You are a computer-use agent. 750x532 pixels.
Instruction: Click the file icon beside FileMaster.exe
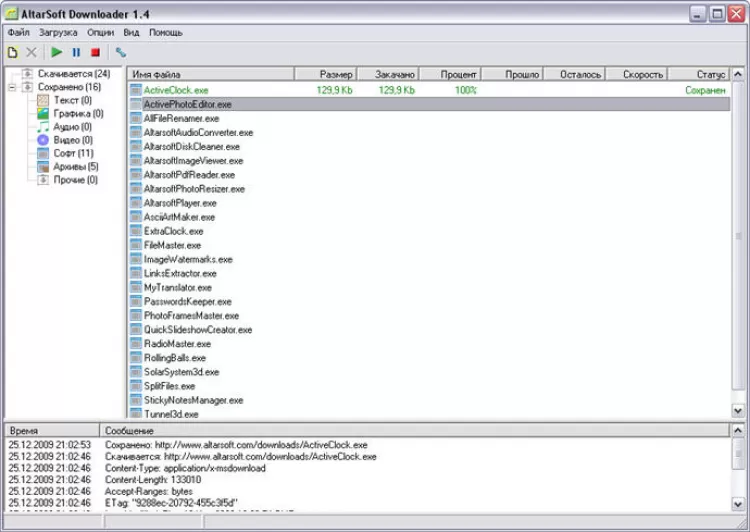coord(136,245)
